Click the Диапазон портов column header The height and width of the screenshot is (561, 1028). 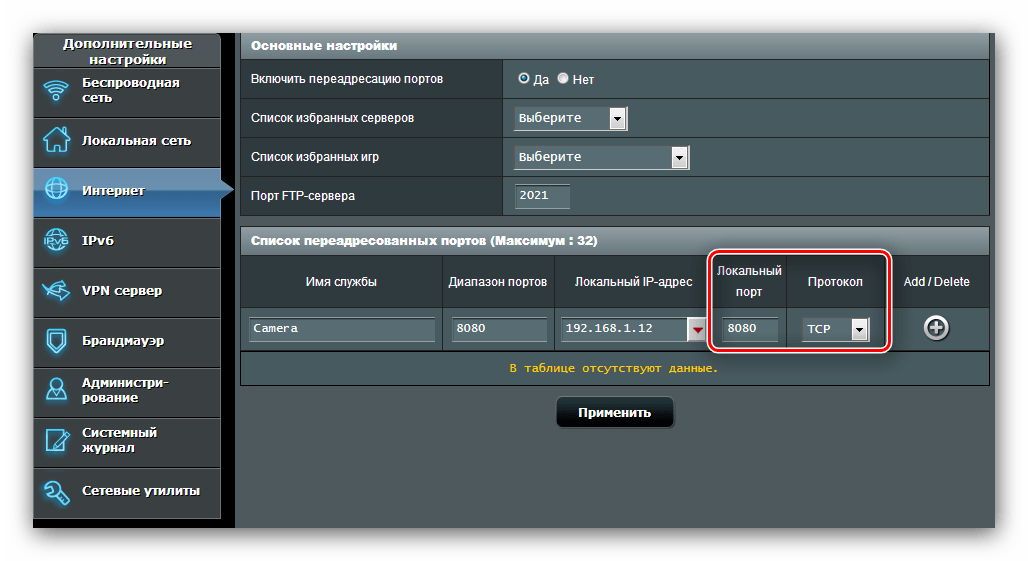[x=498, y=282]
